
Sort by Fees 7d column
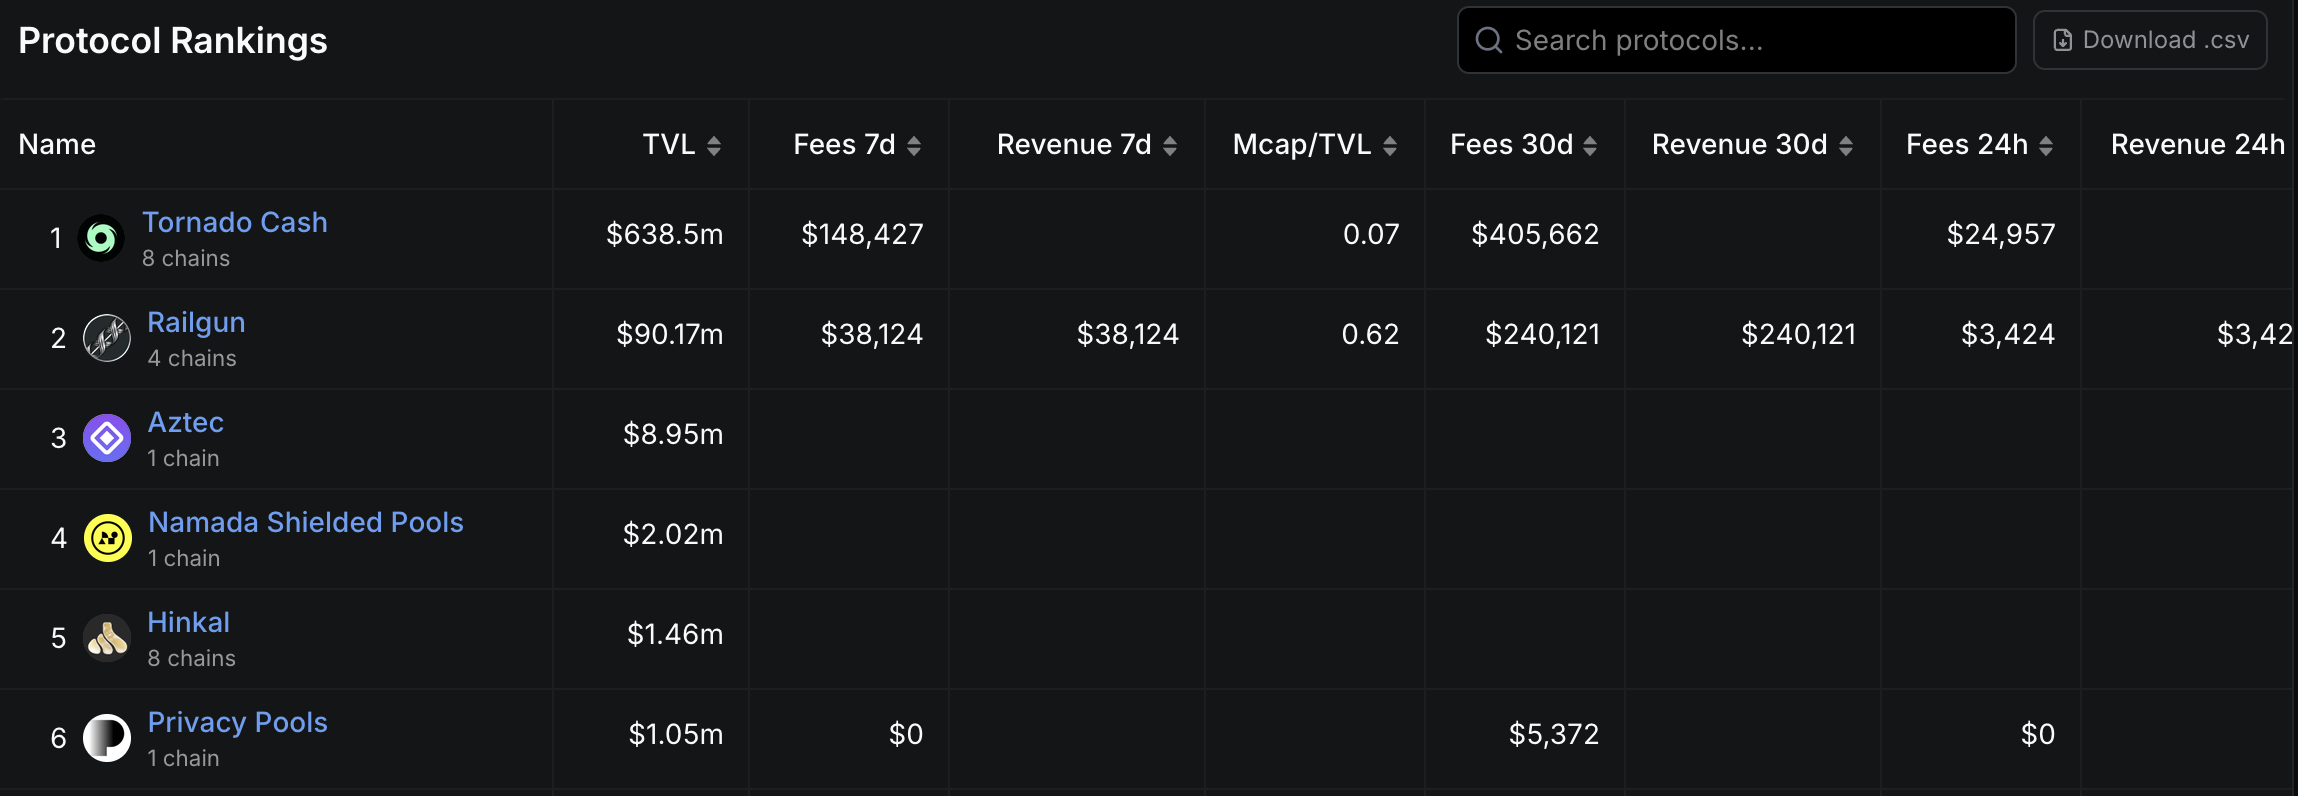(x=914, y=146)
